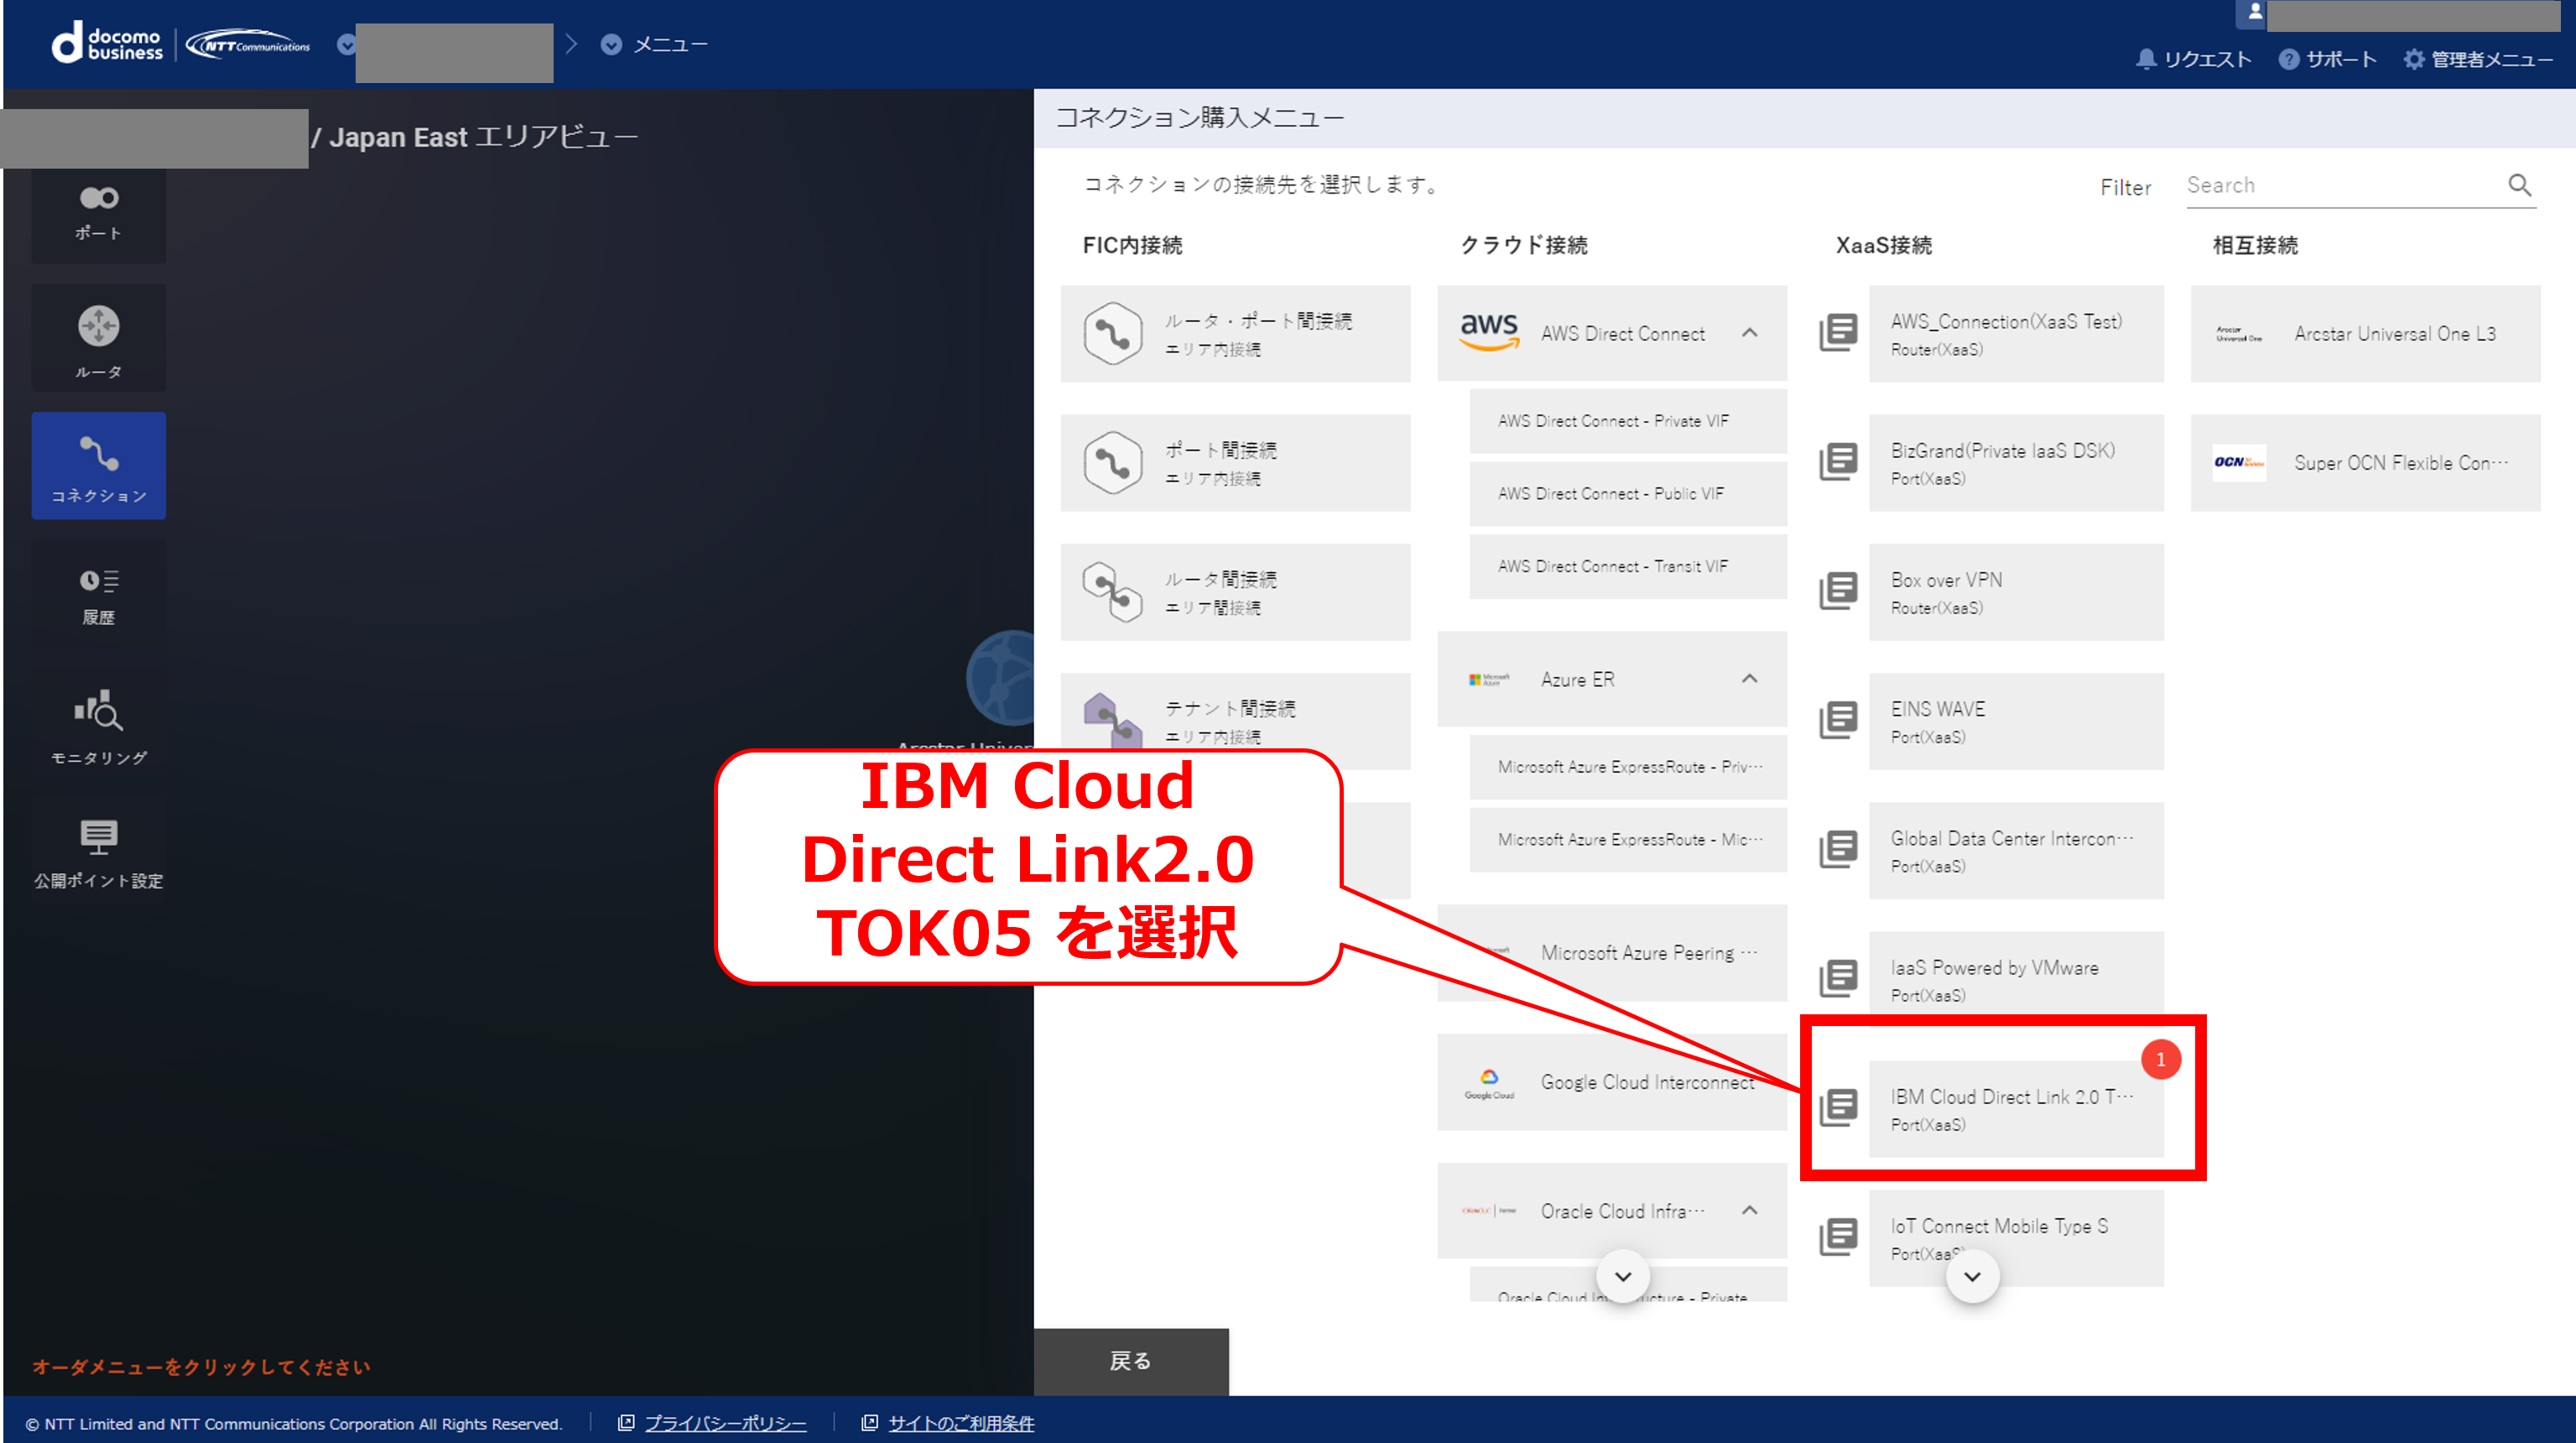Screen dimensions: 2576x1443
Task: Collapse the Oracle Cloud Infra group
Action: tap(1749, 1210)
